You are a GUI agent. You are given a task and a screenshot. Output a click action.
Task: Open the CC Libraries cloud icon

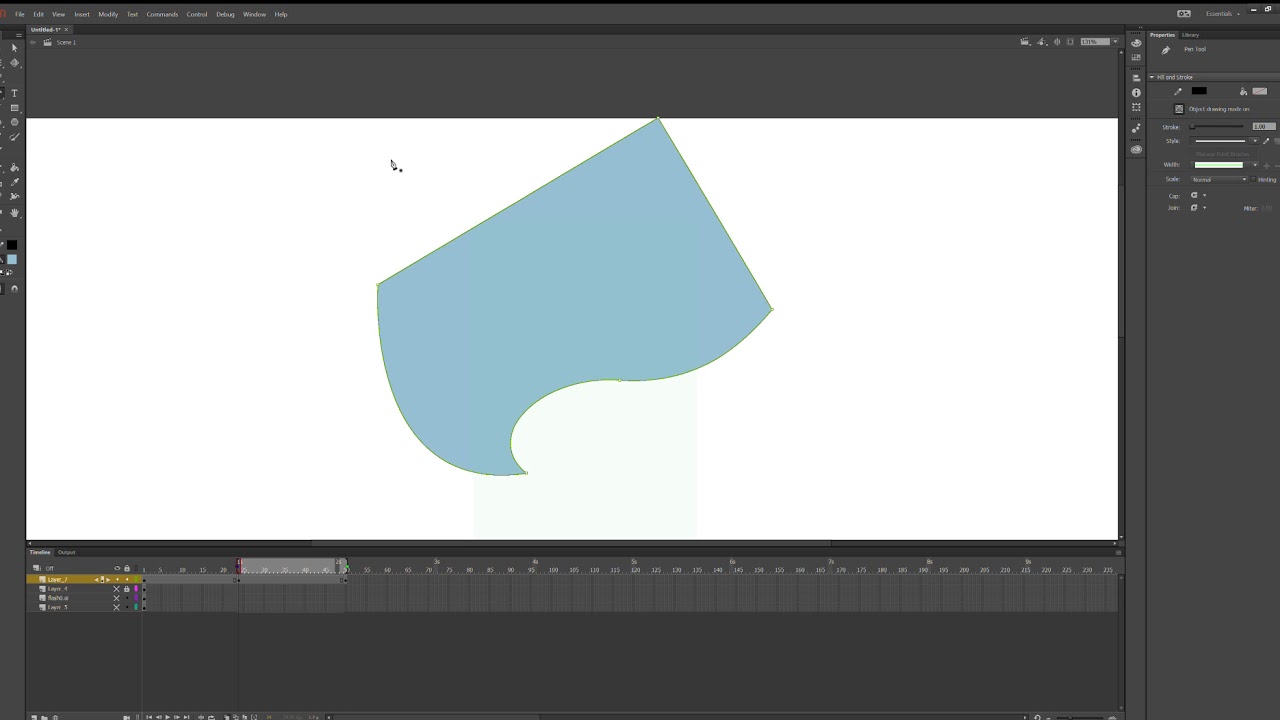click(1136, 150)
